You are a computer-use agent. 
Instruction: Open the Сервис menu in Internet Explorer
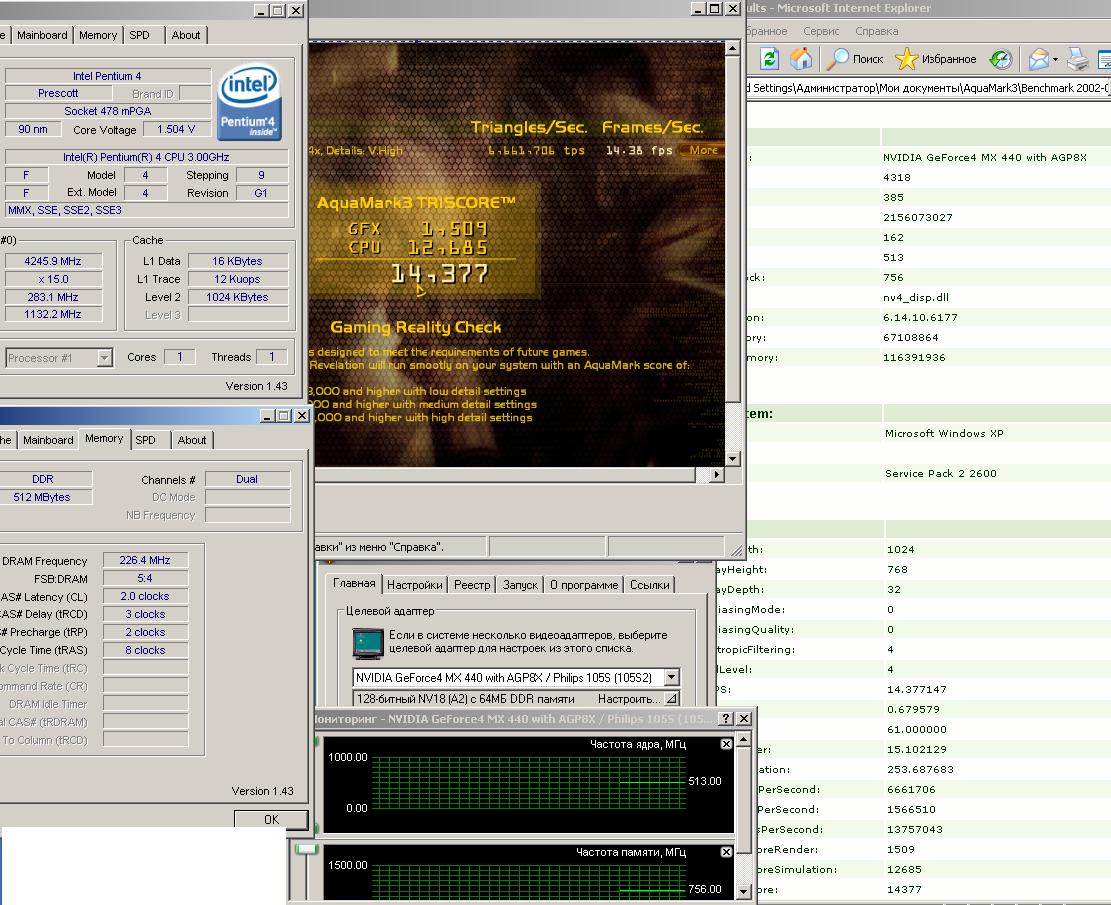point(821,31)
